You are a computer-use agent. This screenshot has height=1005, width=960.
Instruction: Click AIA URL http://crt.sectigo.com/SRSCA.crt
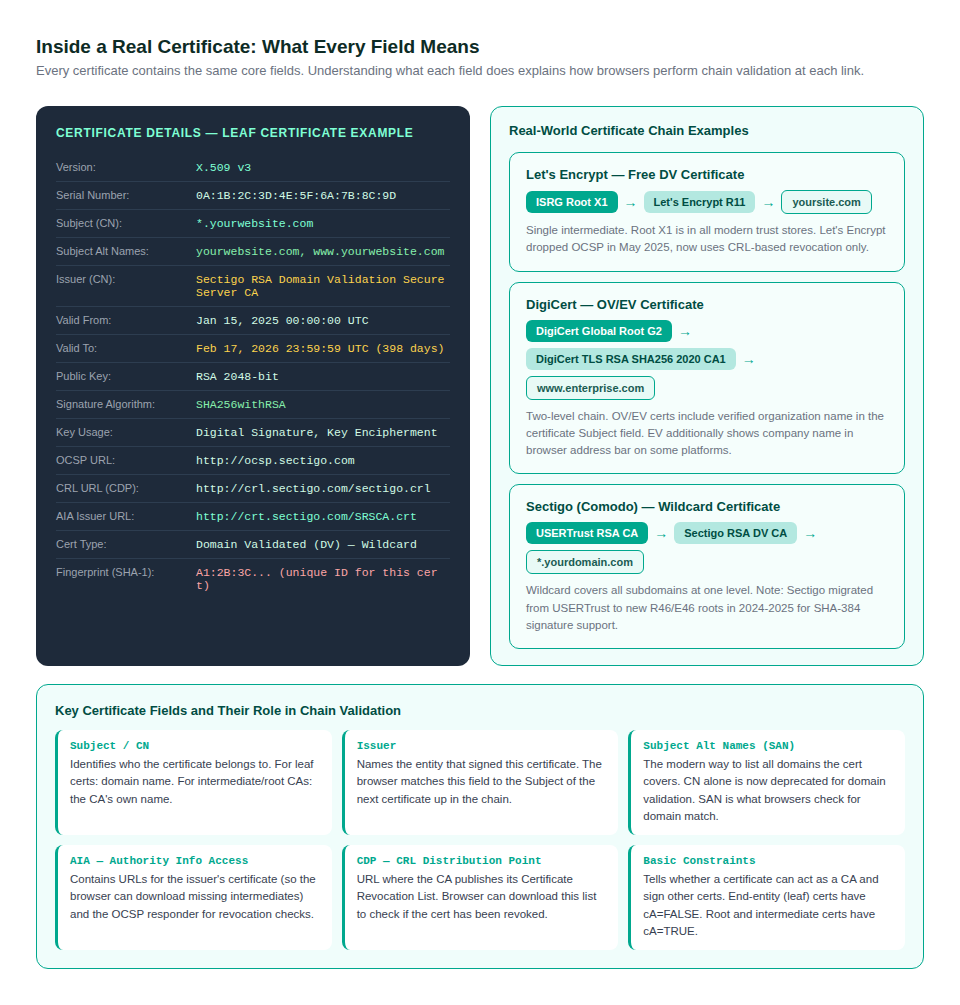tap(306, 517)
